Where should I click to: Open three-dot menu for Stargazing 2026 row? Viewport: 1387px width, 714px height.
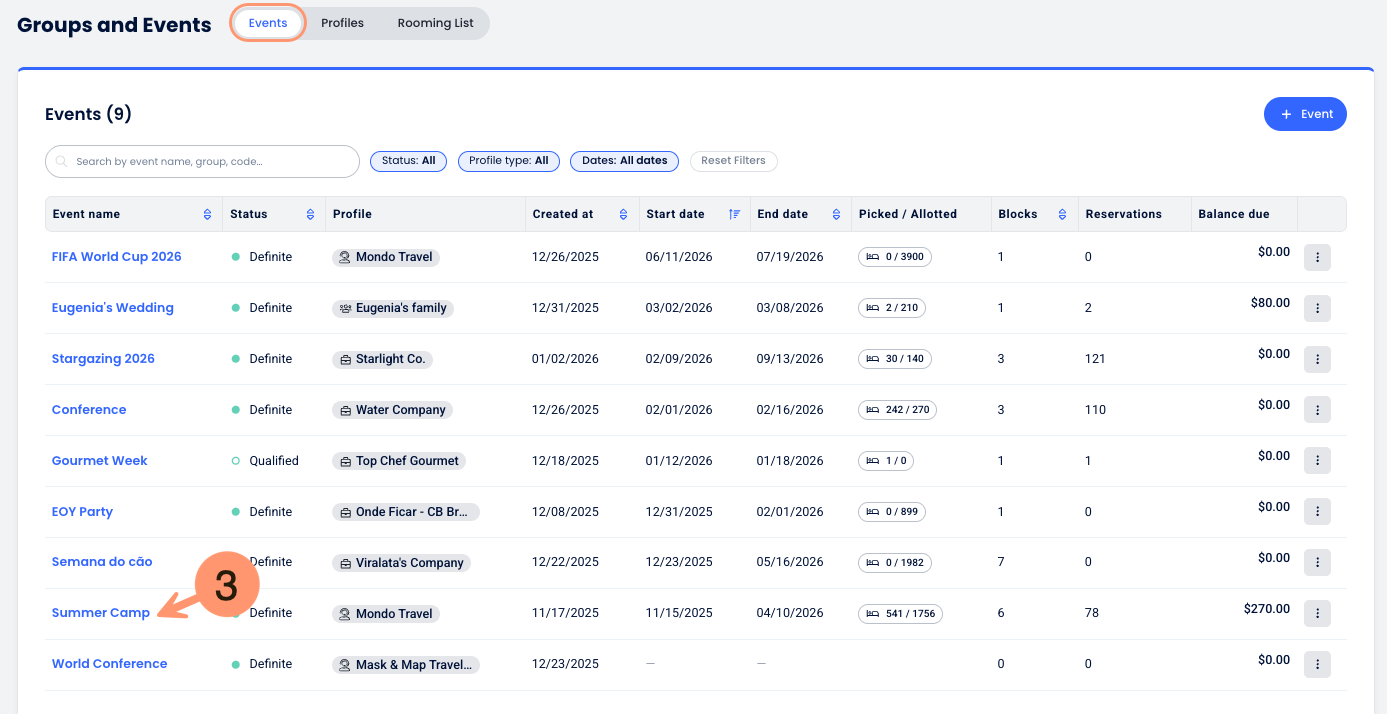(x=1317, y=359)
